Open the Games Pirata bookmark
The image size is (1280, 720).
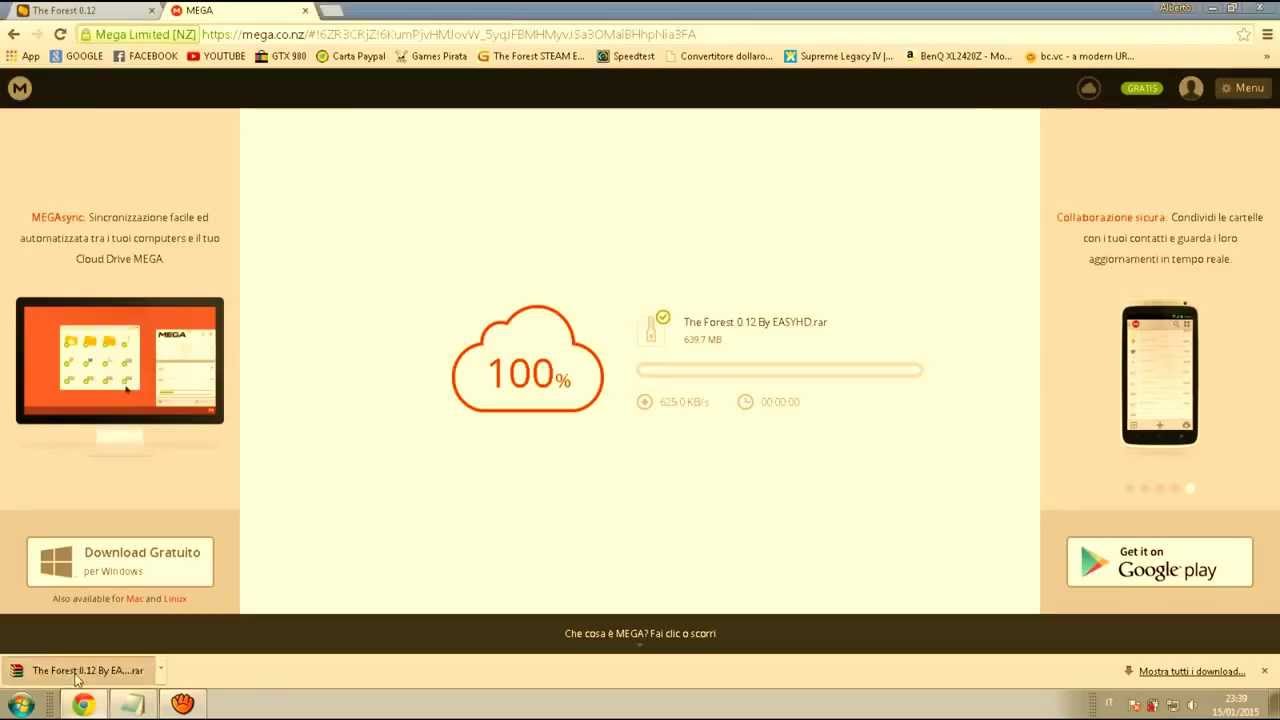[431, 56]
